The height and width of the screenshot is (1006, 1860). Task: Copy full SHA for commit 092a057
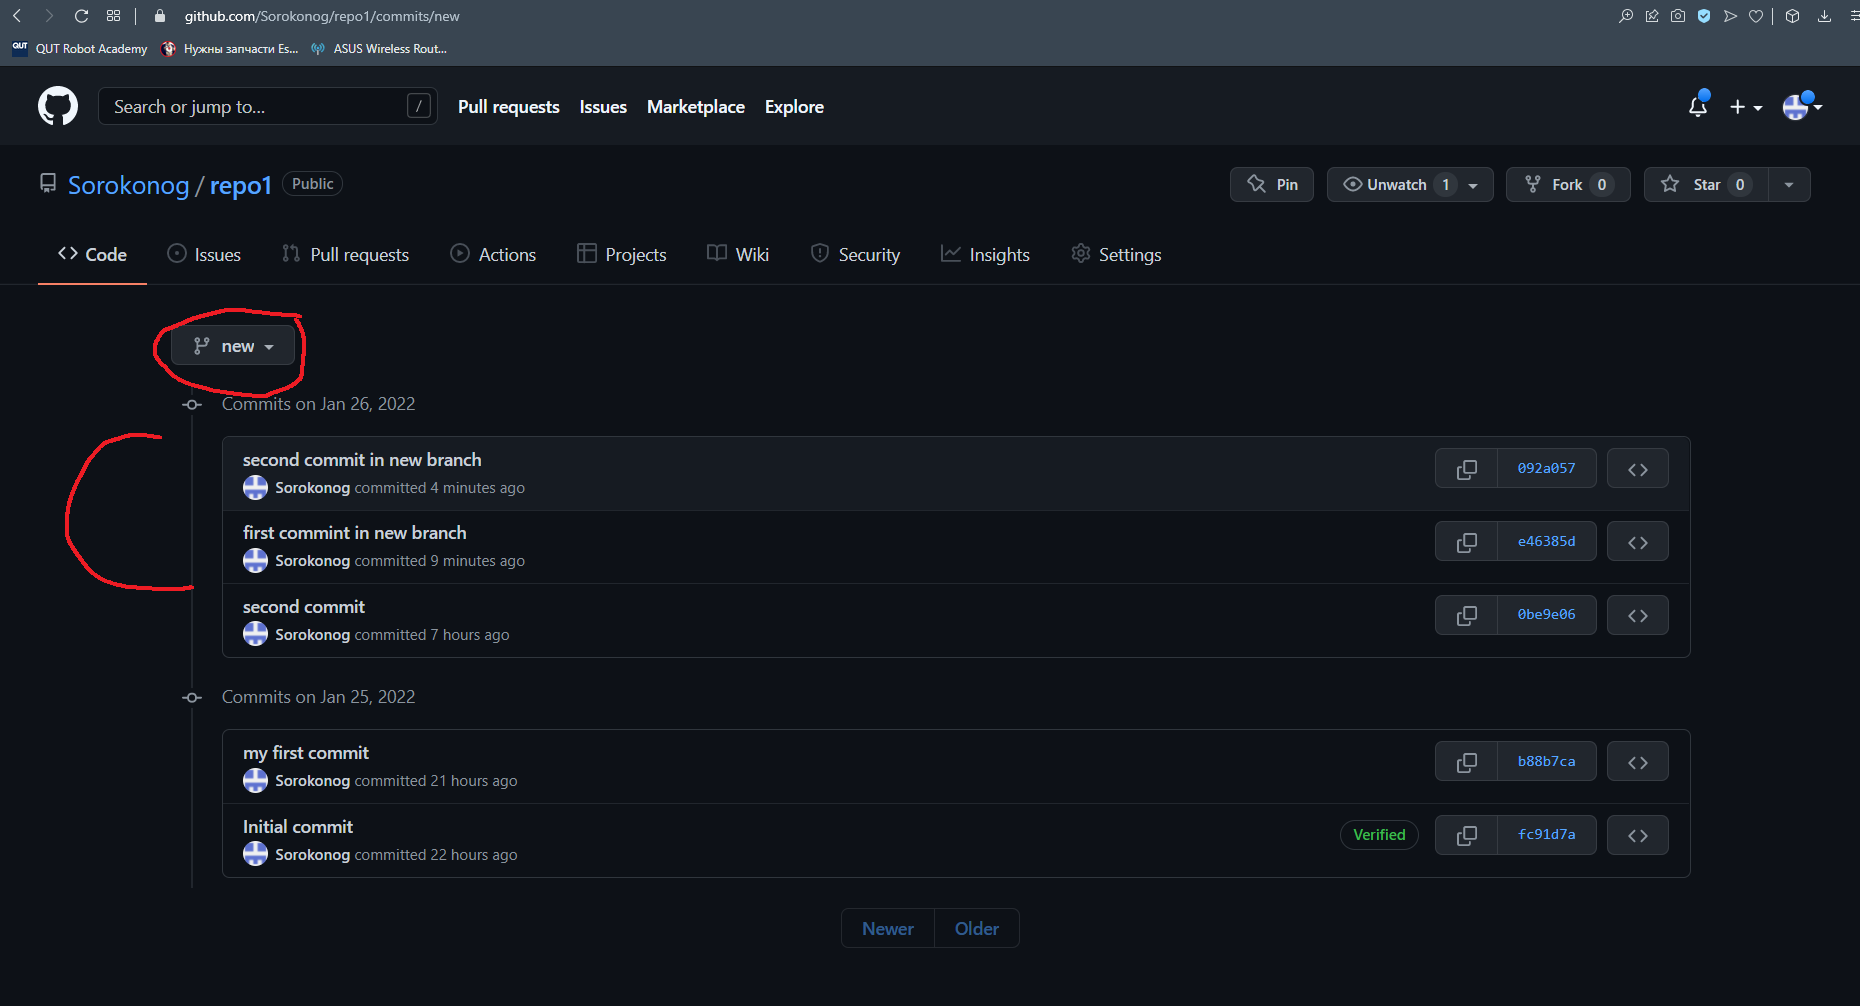1466,469
